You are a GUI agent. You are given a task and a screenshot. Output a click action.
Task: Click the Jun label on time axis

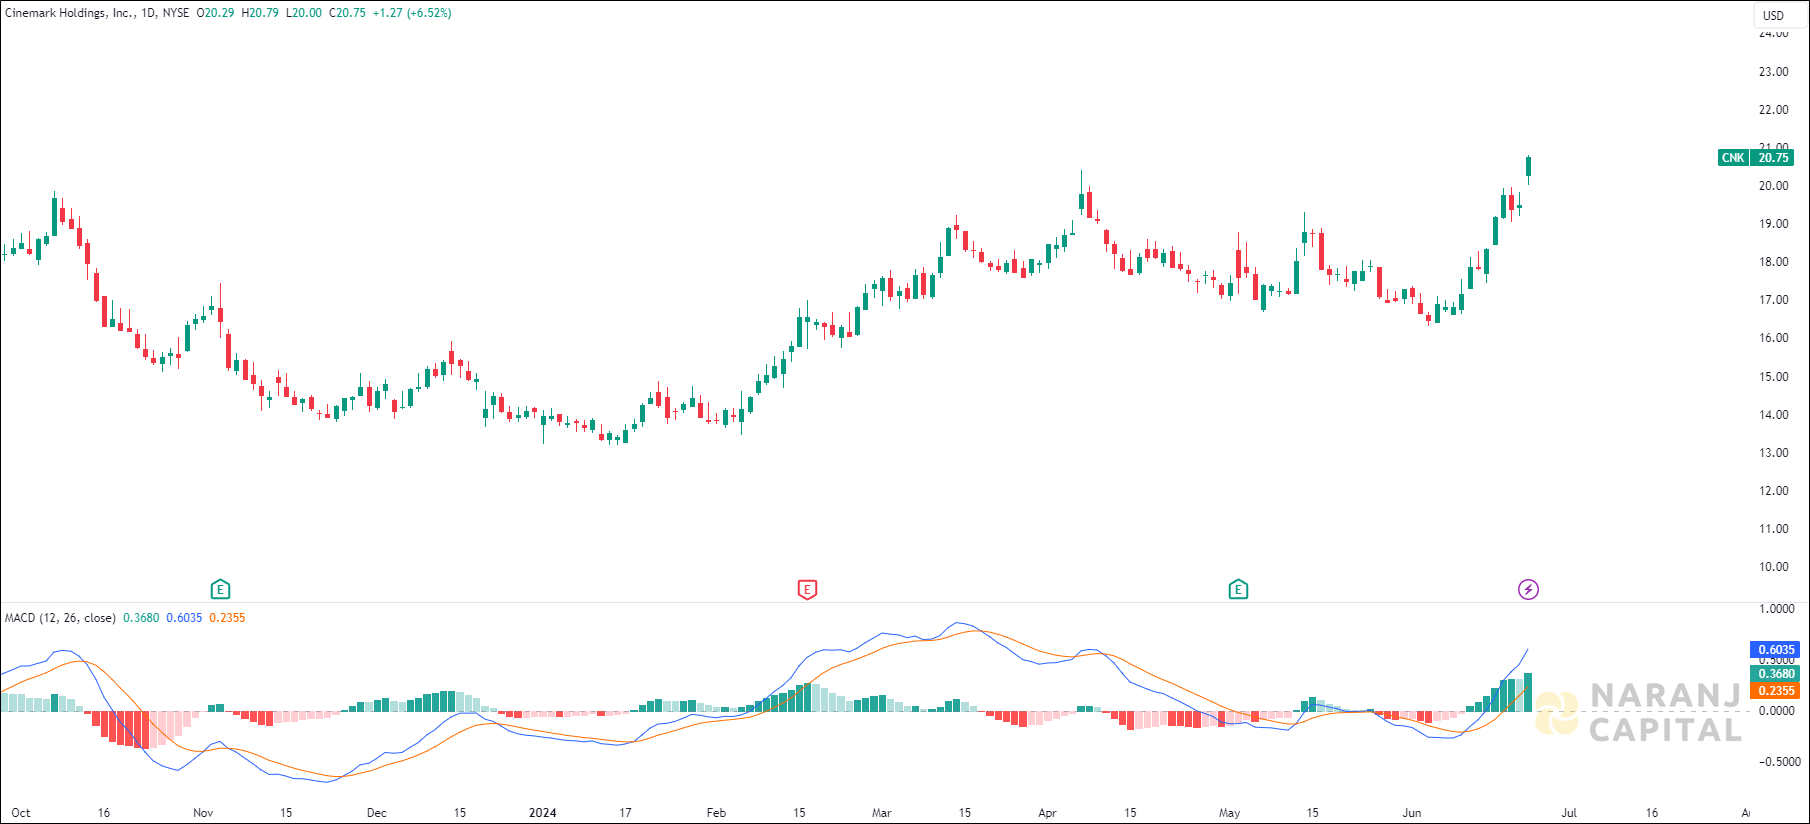[1411, 813]
